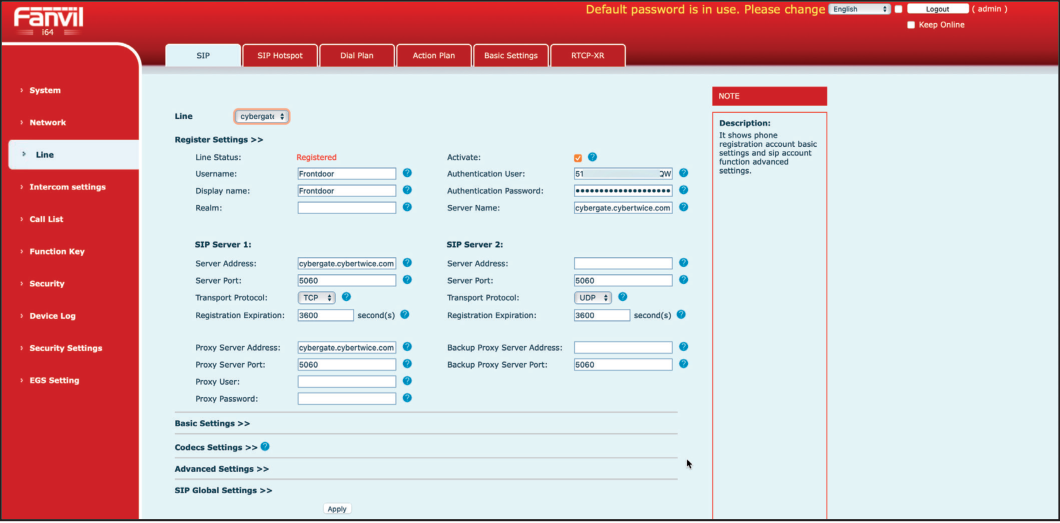1060x523 pixels.
Task: Open the SIP Hotspot tab
Action: (279, 56)
